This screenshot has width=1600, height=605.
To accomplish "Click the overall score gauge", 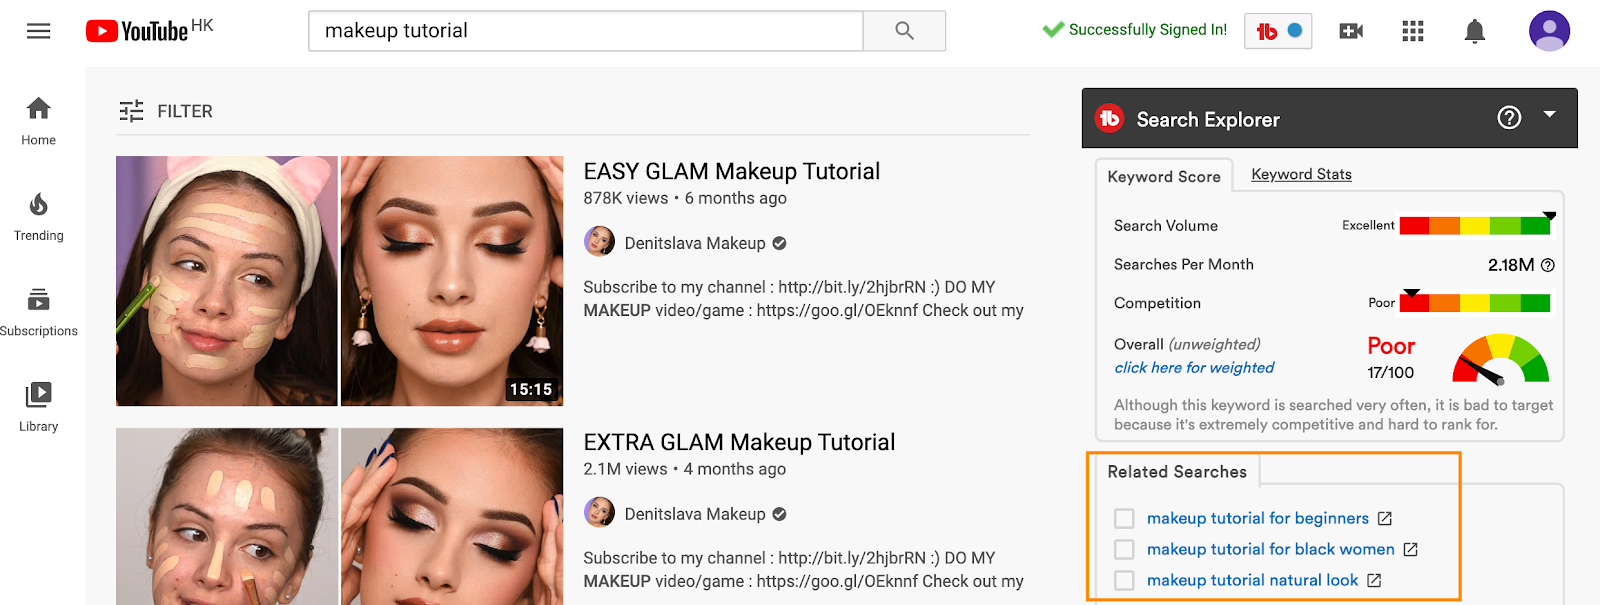I will pyautogui.click(x=1500, y=359).
